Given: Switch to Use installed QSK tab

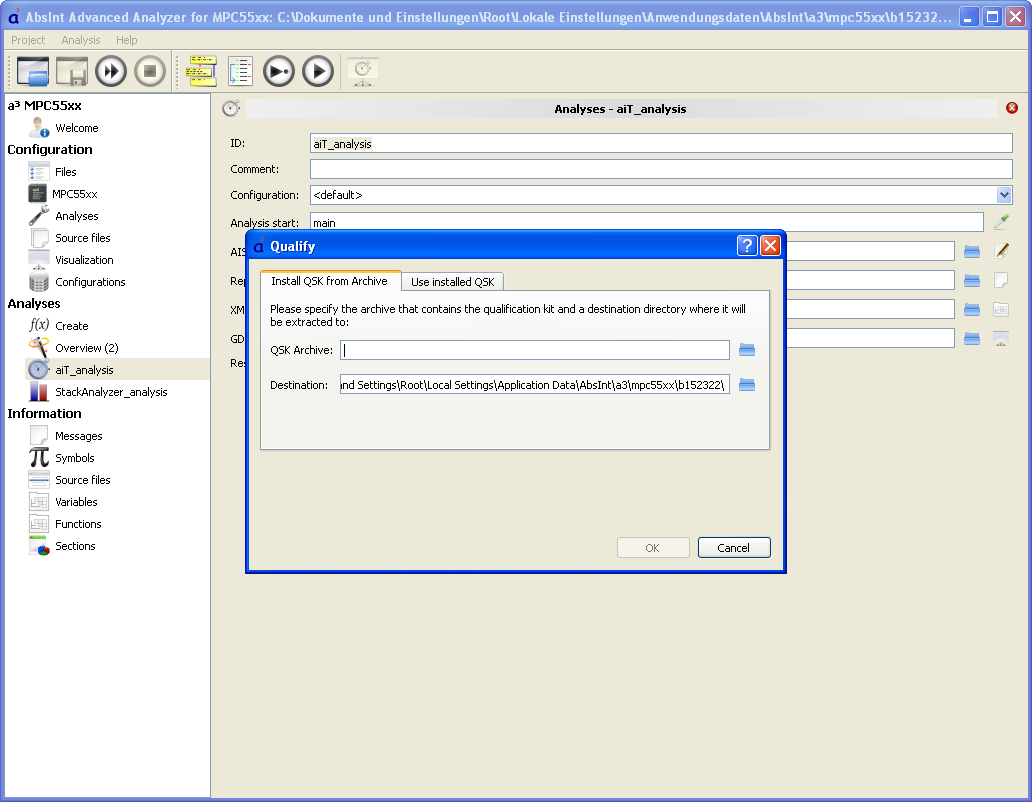Looking at the screenshot, I should (x=453, y=282).
